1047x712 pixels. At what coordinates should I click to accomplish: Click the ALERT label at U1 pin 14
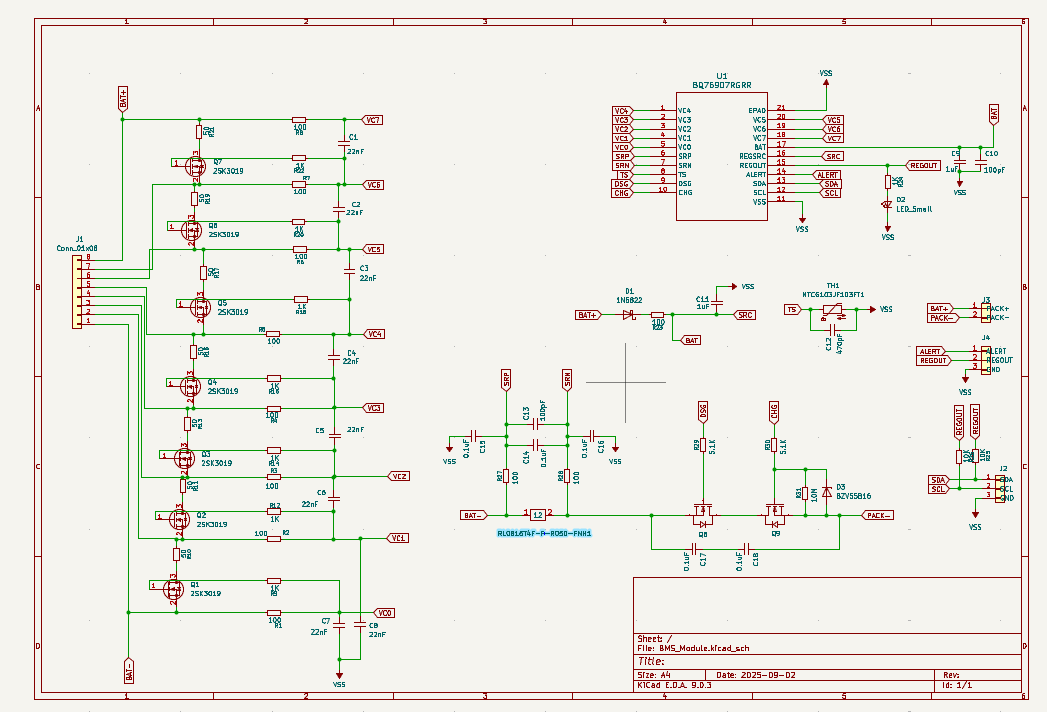pyautogui.click(x=830, y=175)
